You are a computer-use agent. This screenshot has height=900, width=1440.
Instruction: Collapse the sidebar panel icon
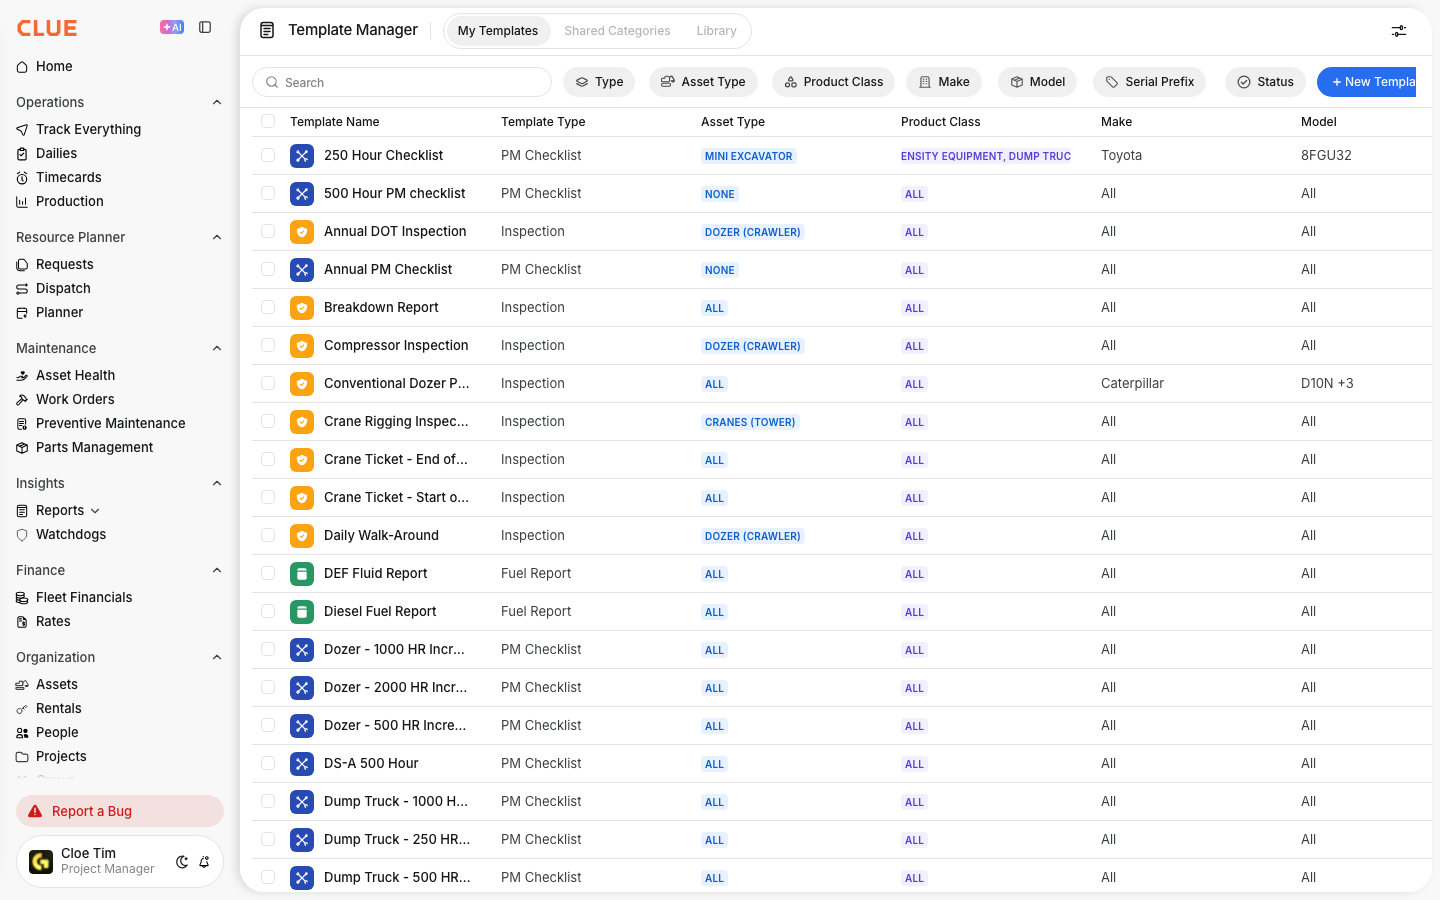(x=205, y=28)
